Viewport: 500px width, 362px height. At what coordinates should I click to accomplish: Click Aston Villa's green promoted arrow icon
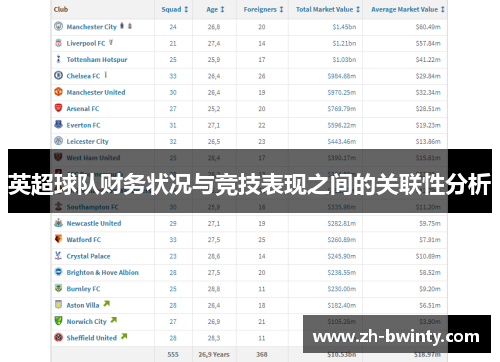[107, 304]
